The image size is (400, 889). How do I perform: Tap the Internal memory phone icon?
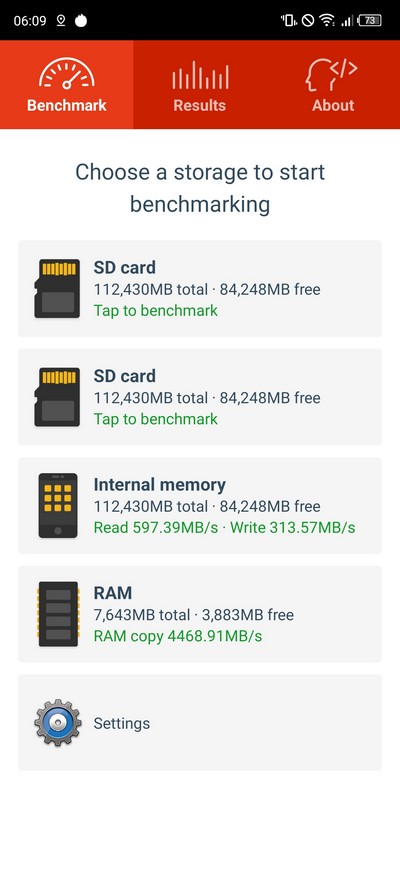[x=58, y=505]
